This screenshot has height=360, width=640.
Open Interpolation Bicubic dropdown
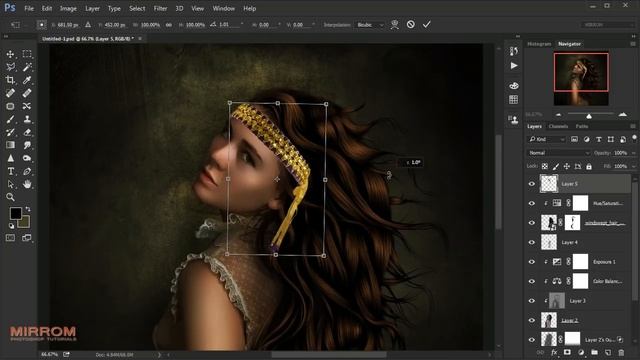pos(370,25)
